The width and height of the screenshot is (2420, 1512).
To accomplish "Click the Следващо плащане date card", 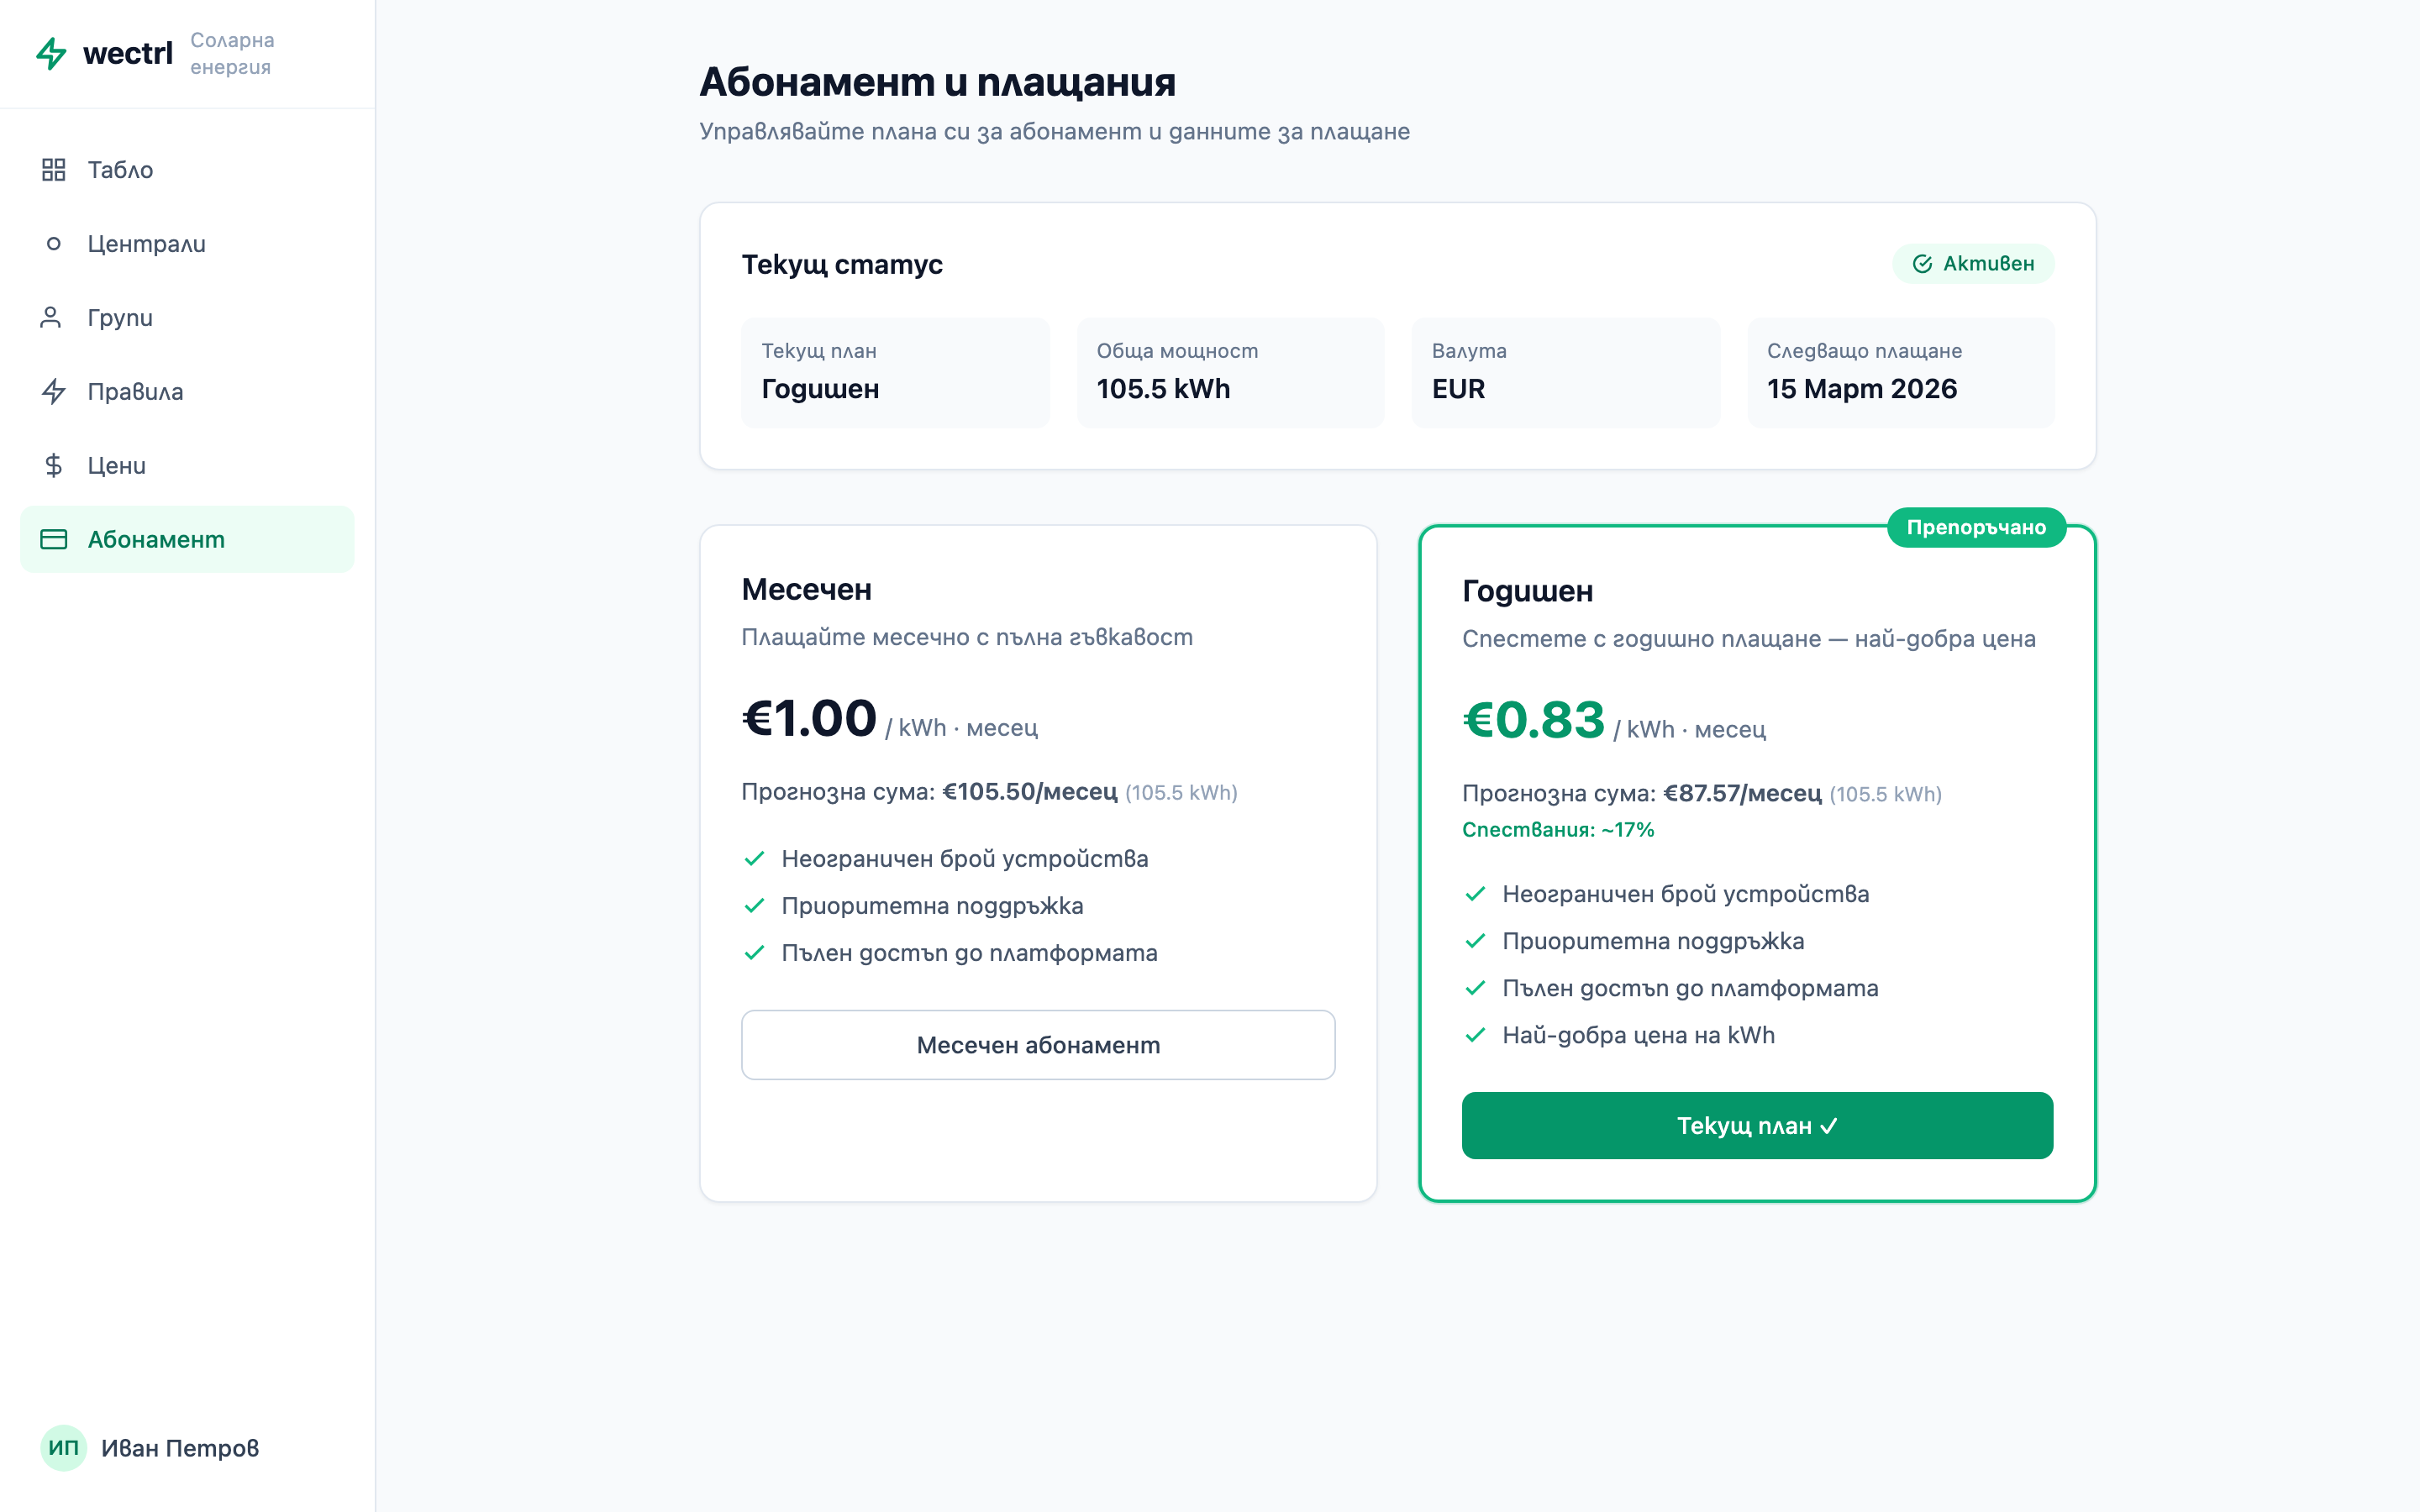I will [x=1900, y=372].
